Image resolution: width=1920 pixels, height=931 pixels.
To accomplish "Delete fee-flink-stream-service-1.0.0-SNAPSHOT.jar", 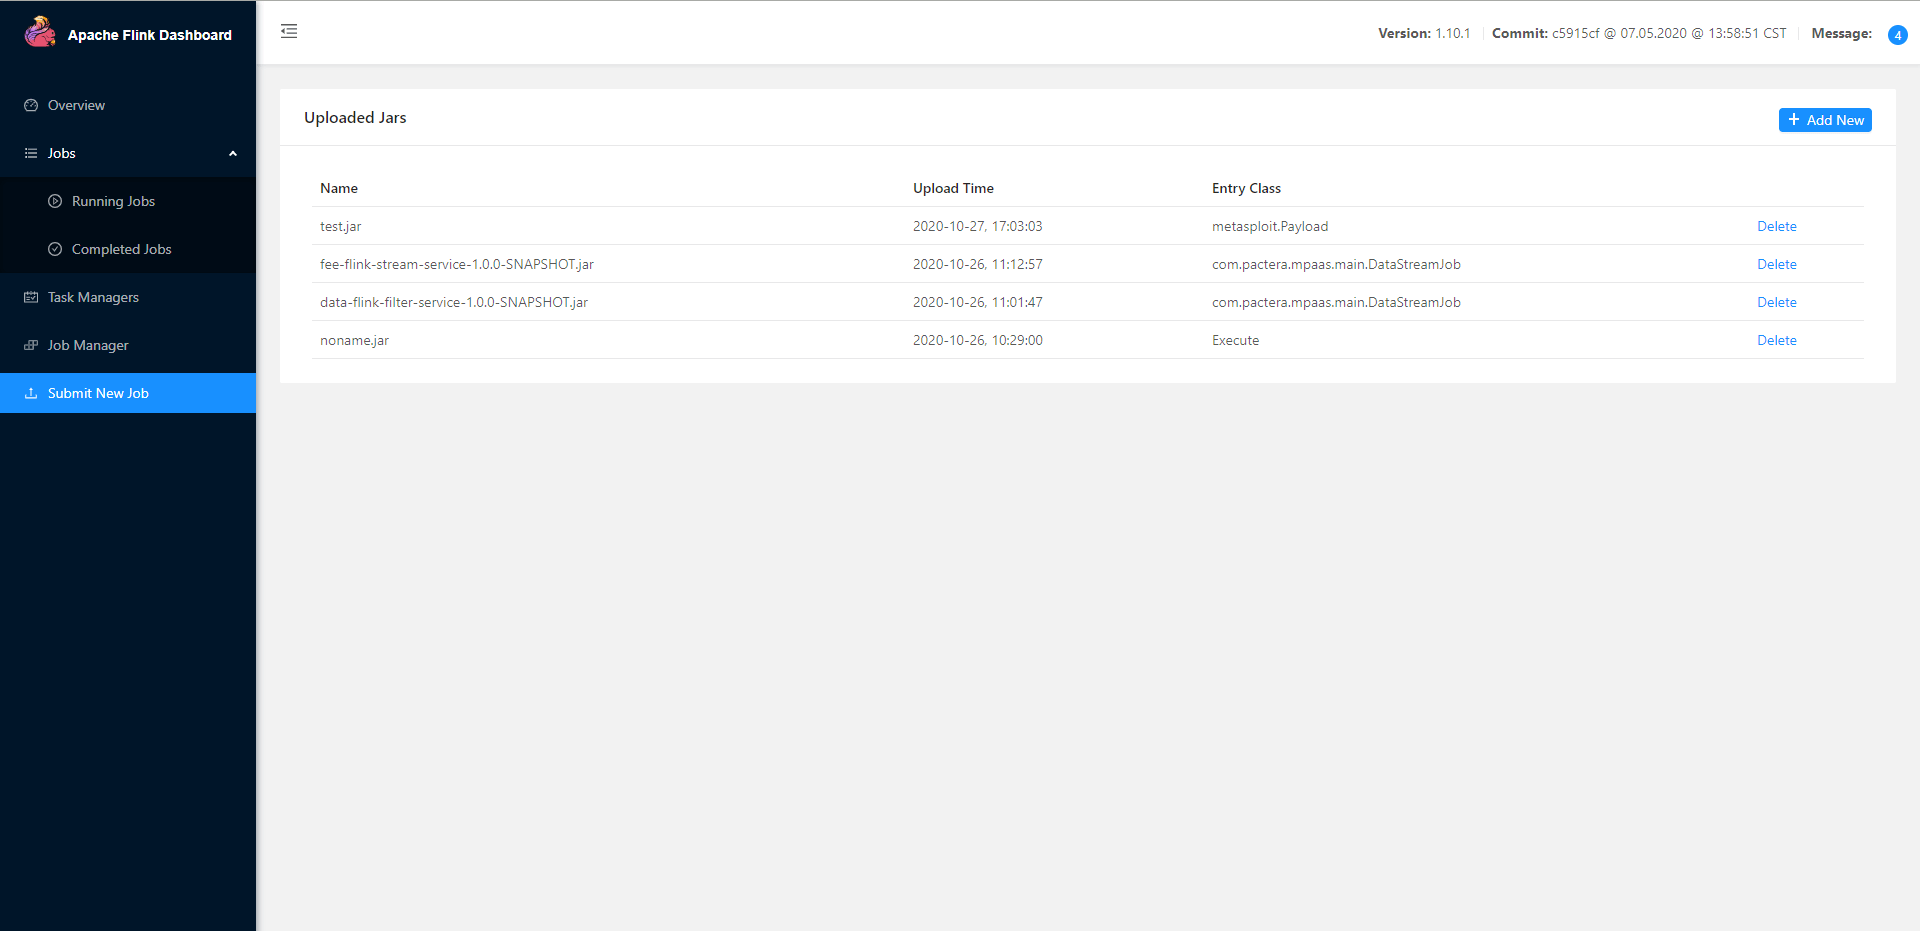I will [x=1776, y=264].
